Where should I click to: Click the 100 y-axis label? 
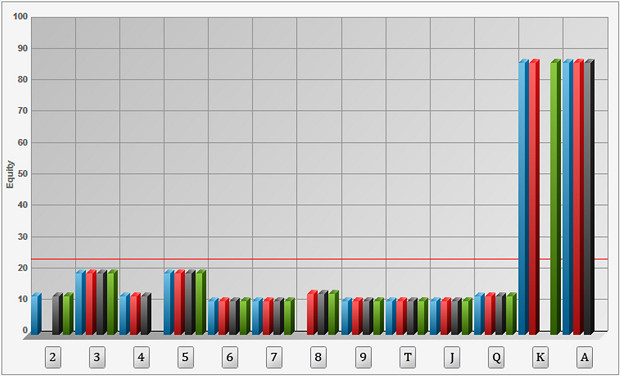pos(21,17)
